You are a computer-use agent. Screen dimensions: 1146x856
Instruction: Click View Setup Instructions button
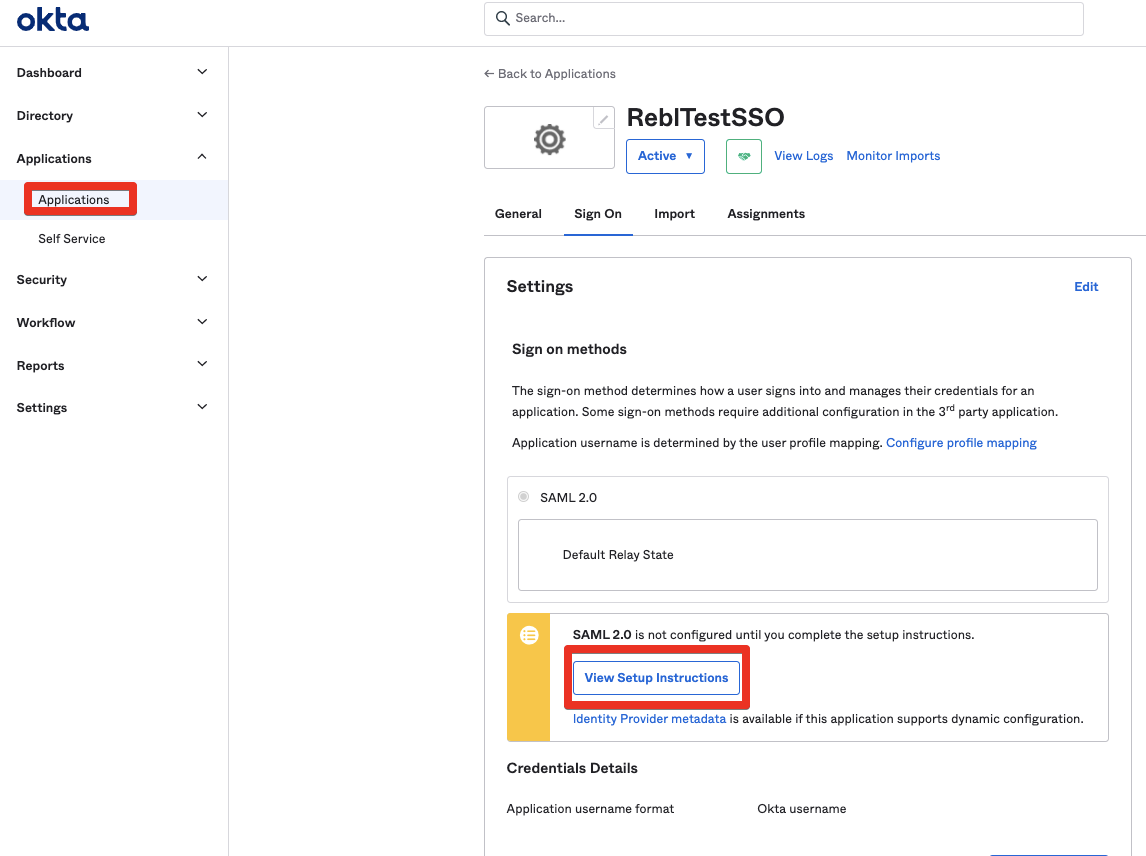pos(656,678)
